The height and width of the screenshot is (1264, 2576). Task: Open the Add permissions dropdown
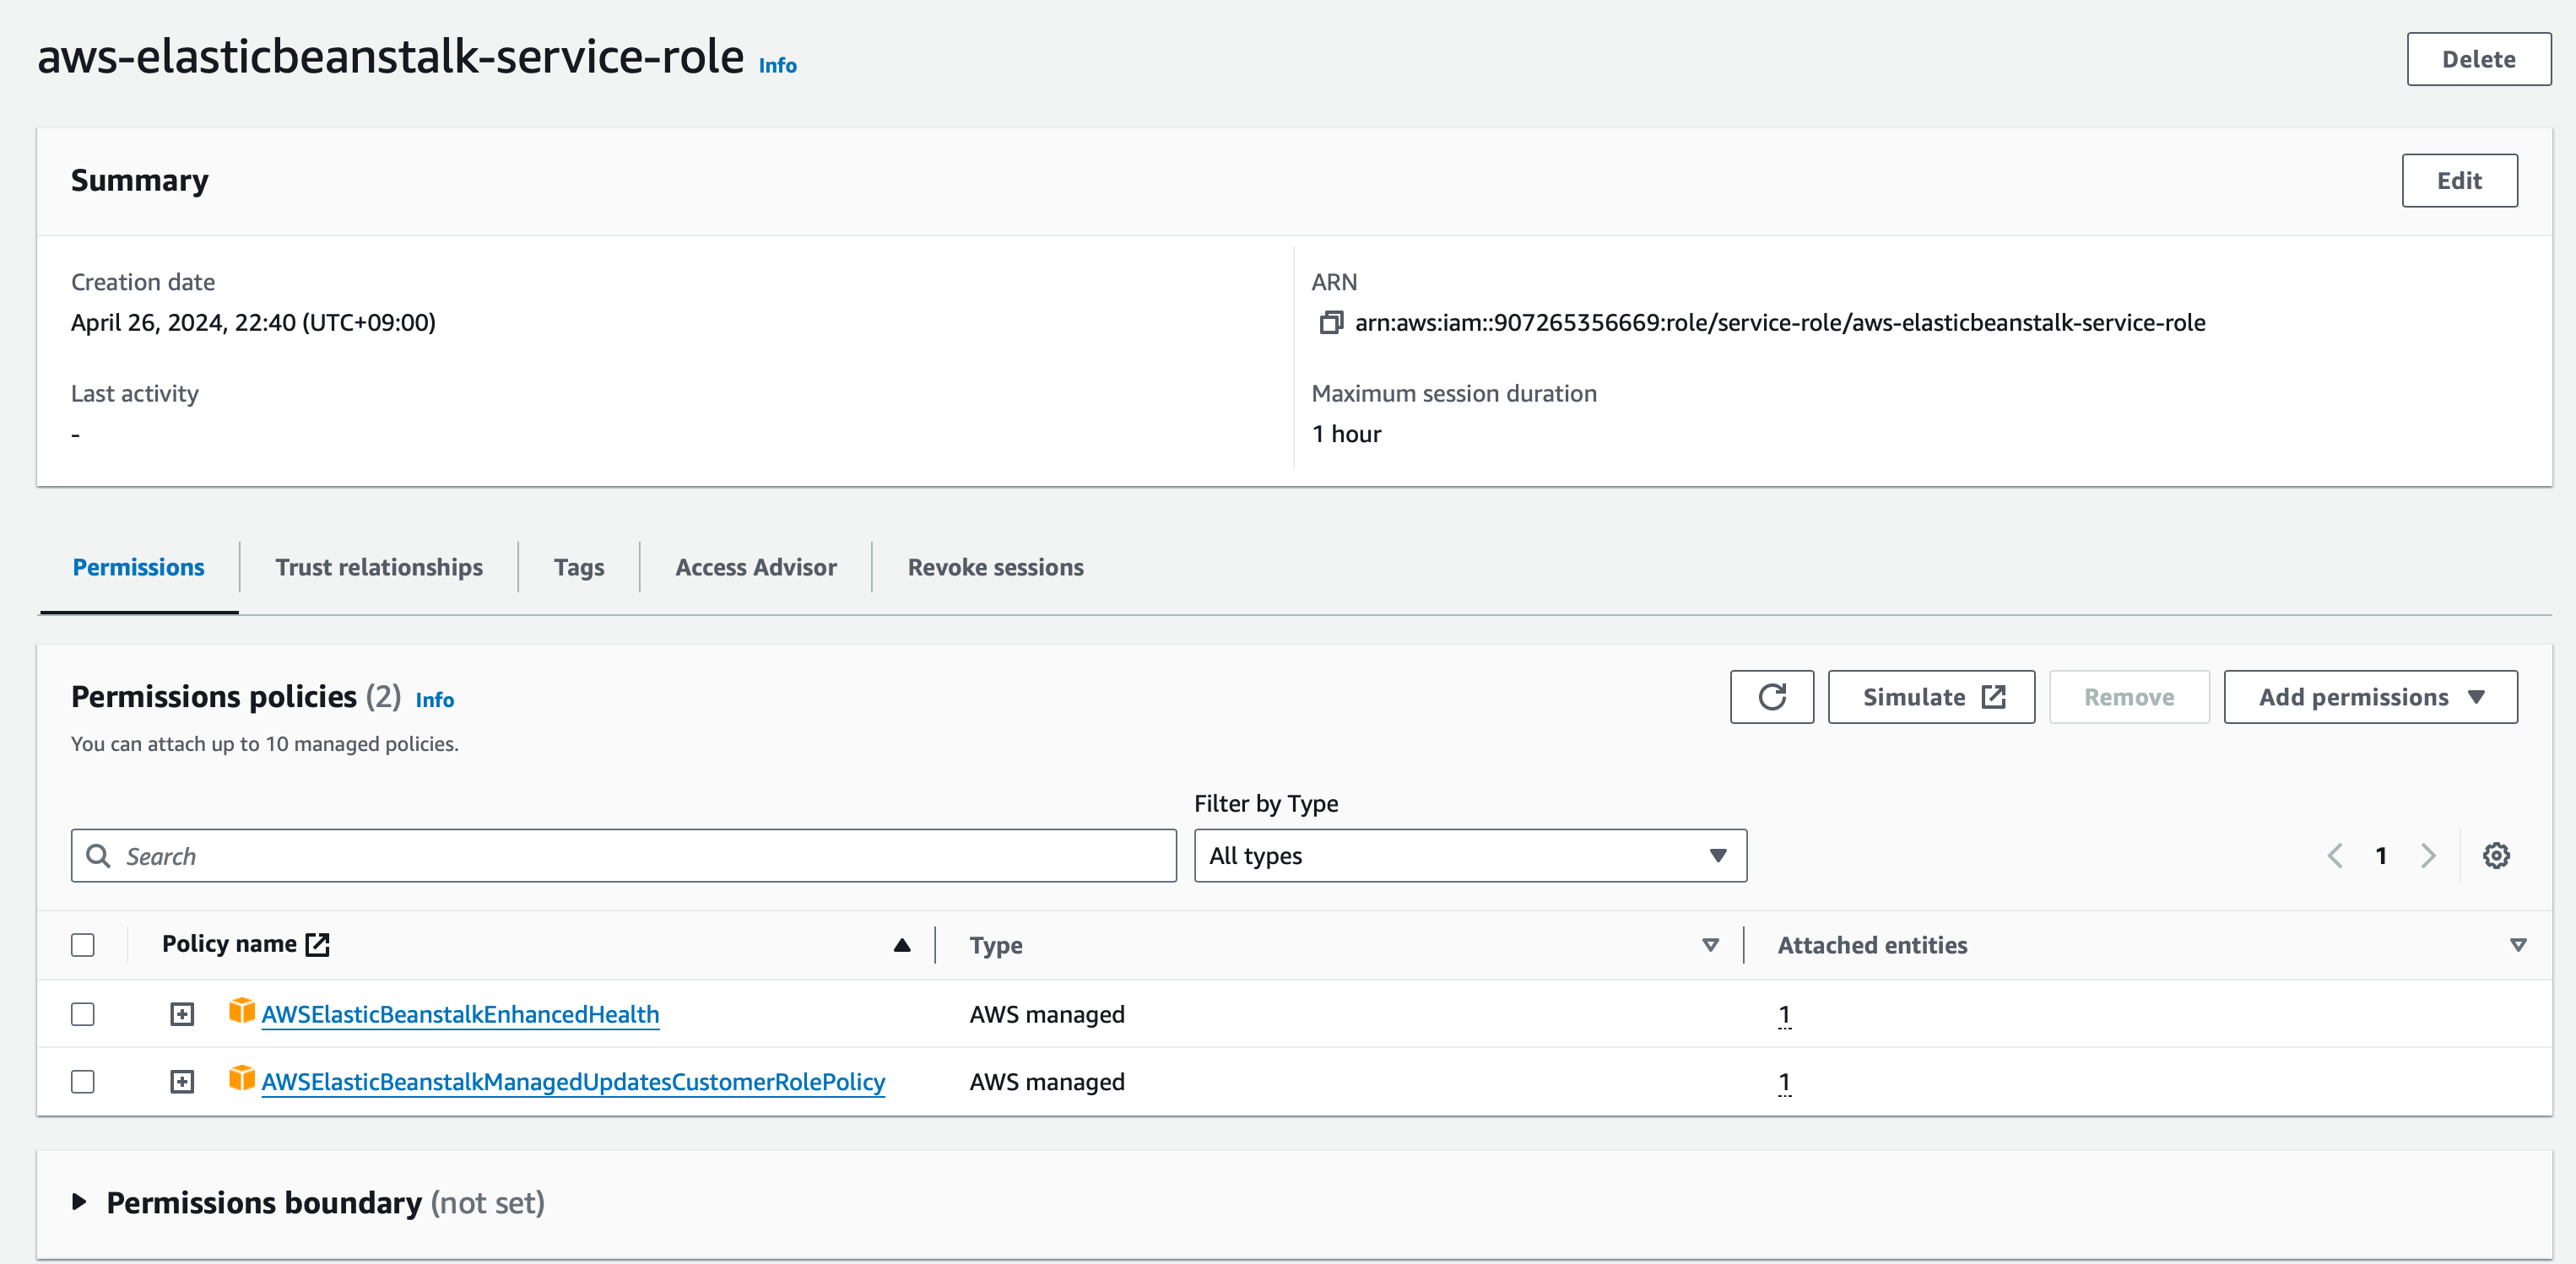click(x=2370, y=697)
